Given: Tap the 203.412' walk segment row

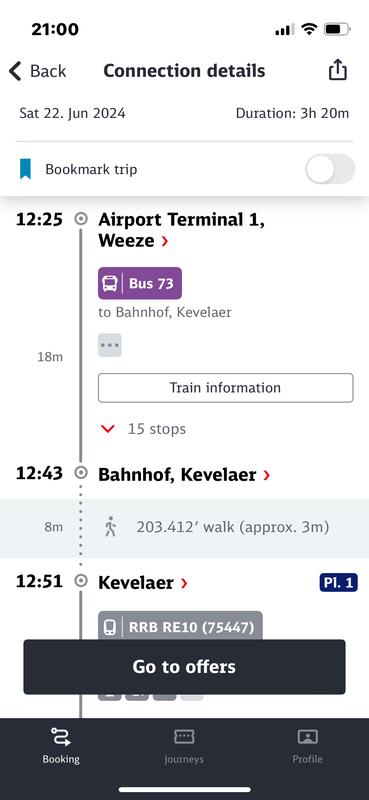Looking at the screenshot, I should [x=184, y=528].
